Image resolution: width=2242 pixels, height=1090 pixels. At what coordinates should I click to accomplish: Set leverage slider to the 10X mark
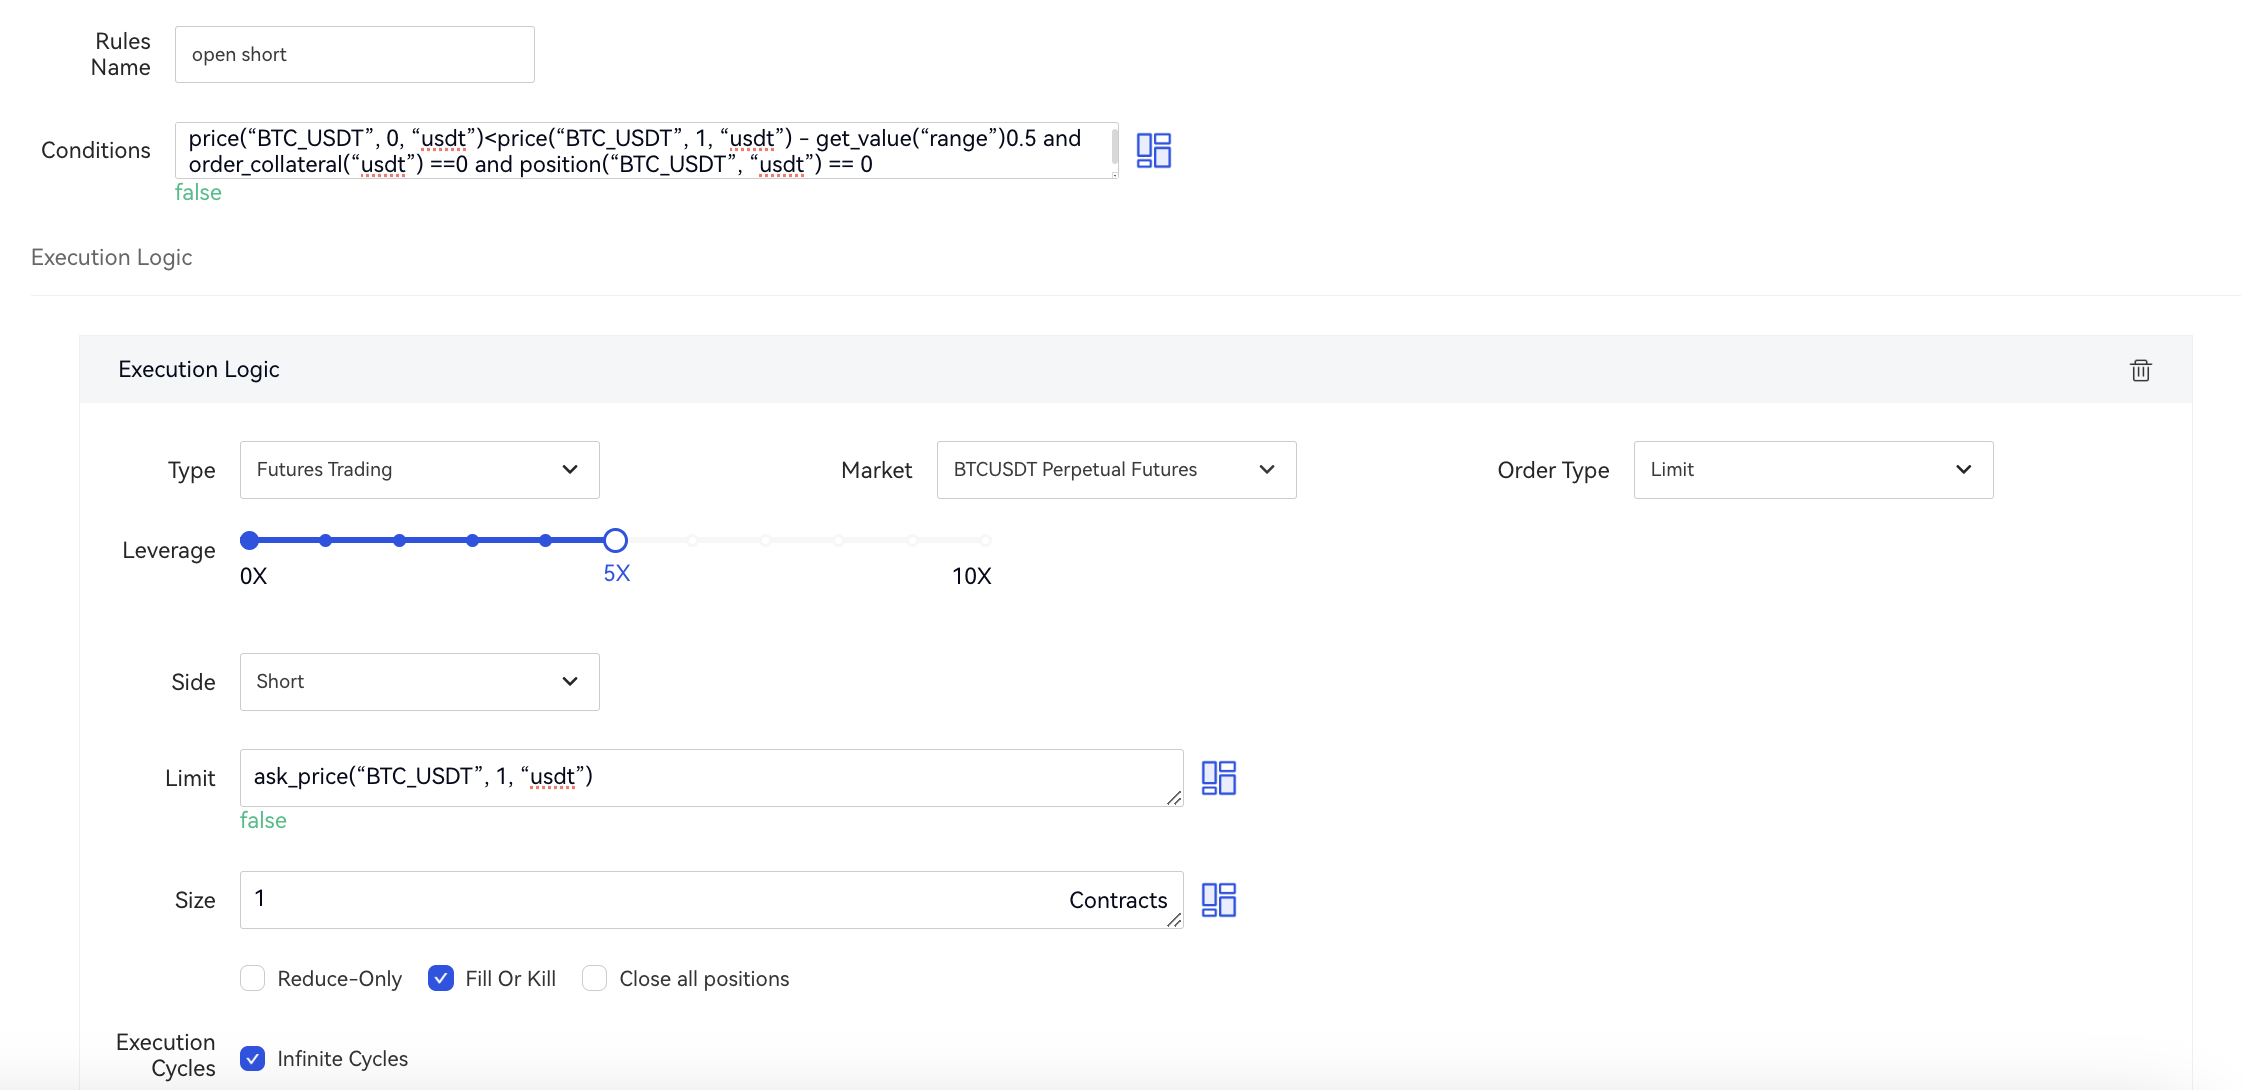985,540
